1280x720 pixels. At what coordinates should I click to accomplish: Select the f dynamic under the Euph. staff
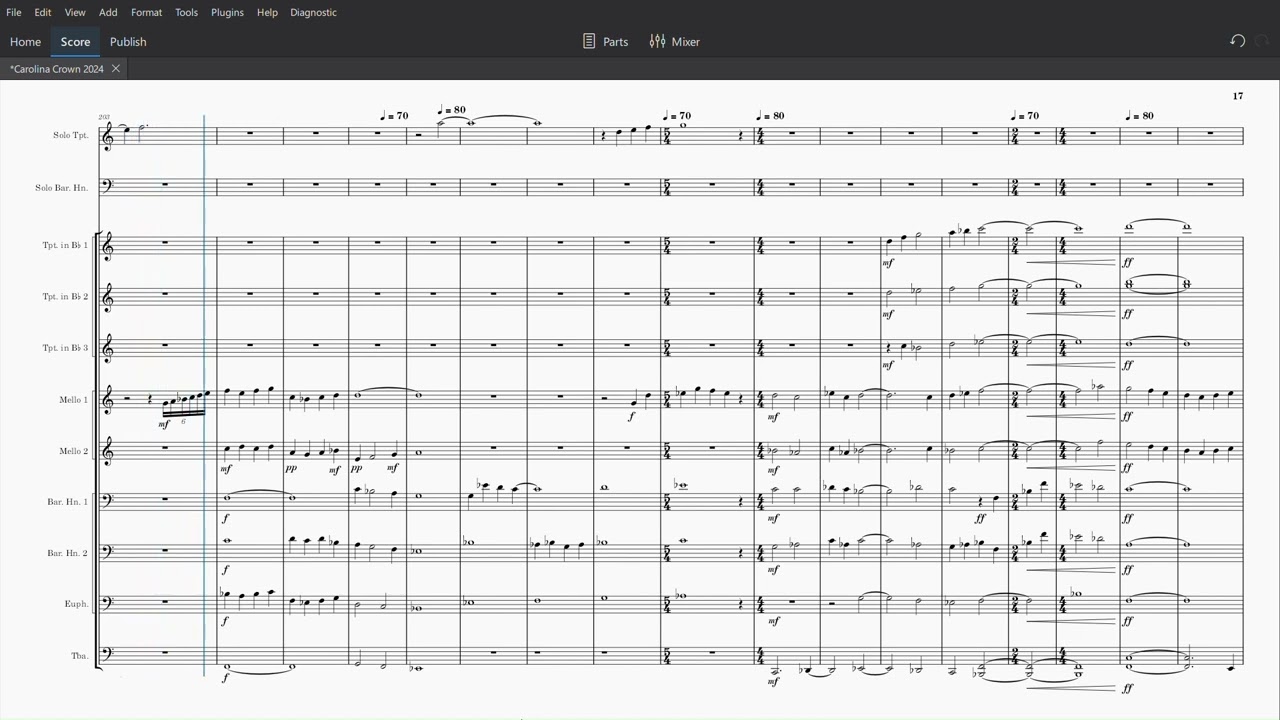click(226, 621)
